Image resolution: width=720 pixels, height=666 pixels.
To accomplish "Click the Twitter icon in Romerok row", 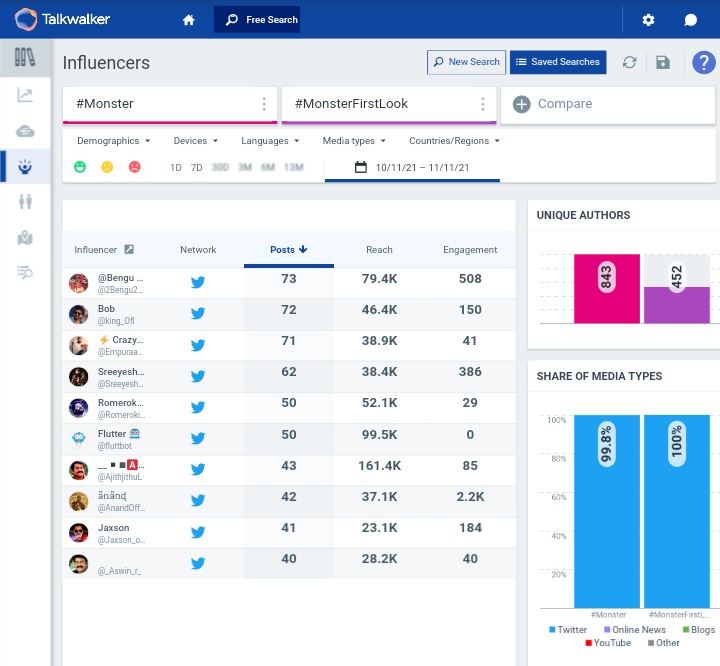I will [x=197, y=407].
